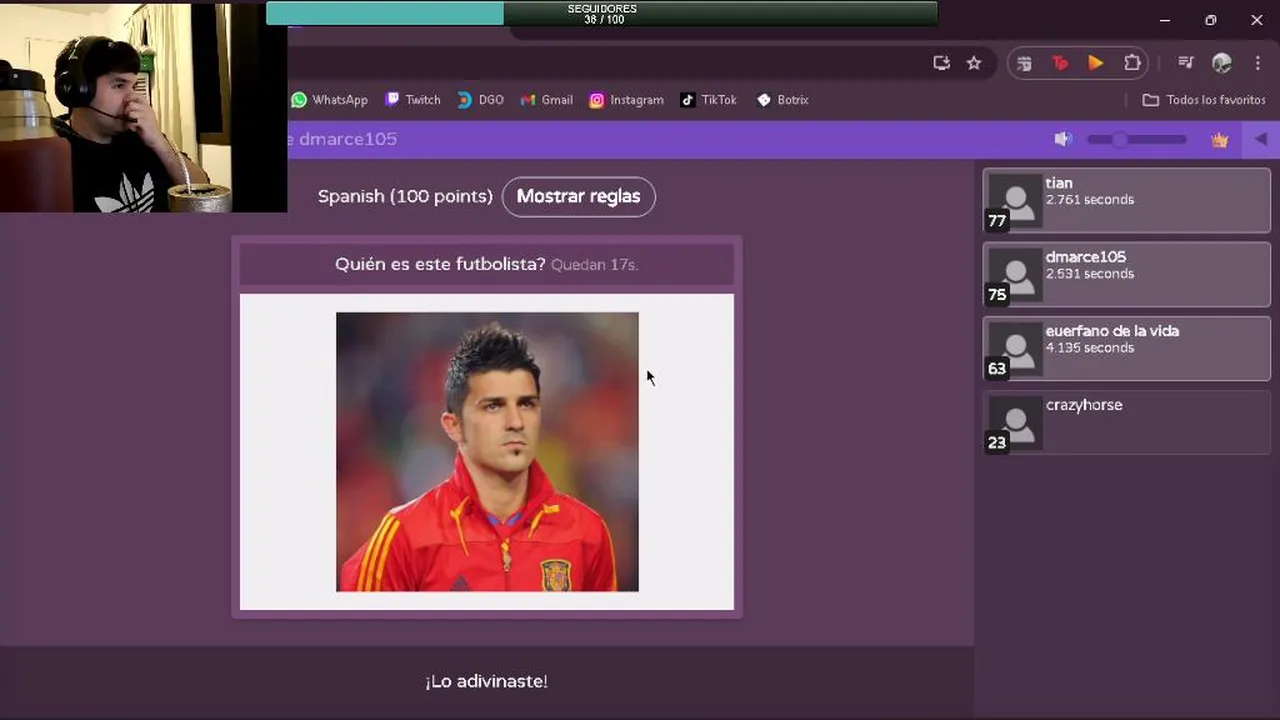Restore down the browser window
This screenshot has height=720, width=1280.
click(1211, 20)
